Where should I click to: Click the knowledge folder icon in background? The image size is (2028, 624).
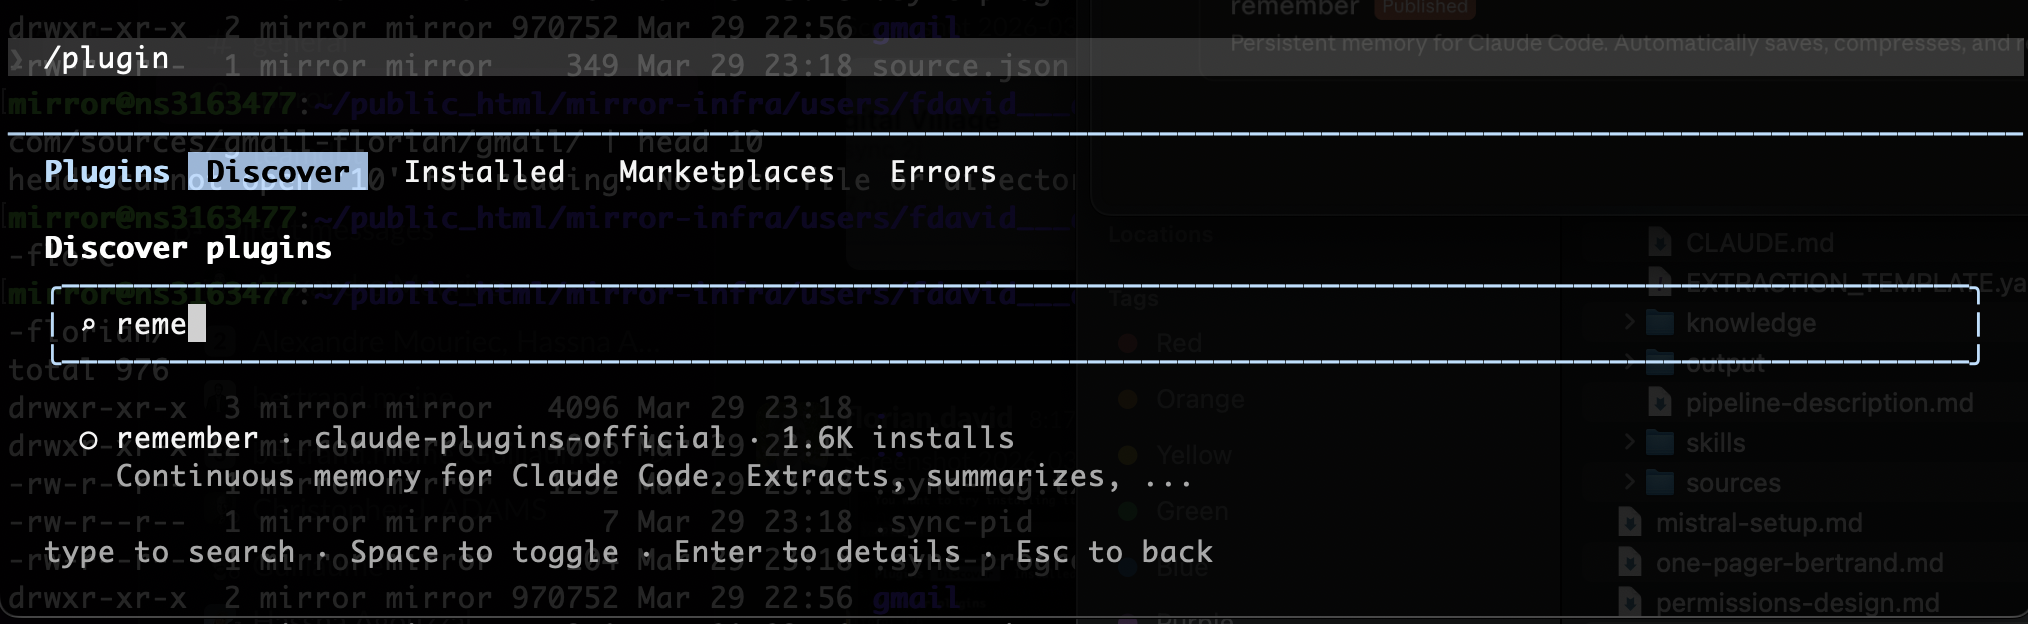1660,323
